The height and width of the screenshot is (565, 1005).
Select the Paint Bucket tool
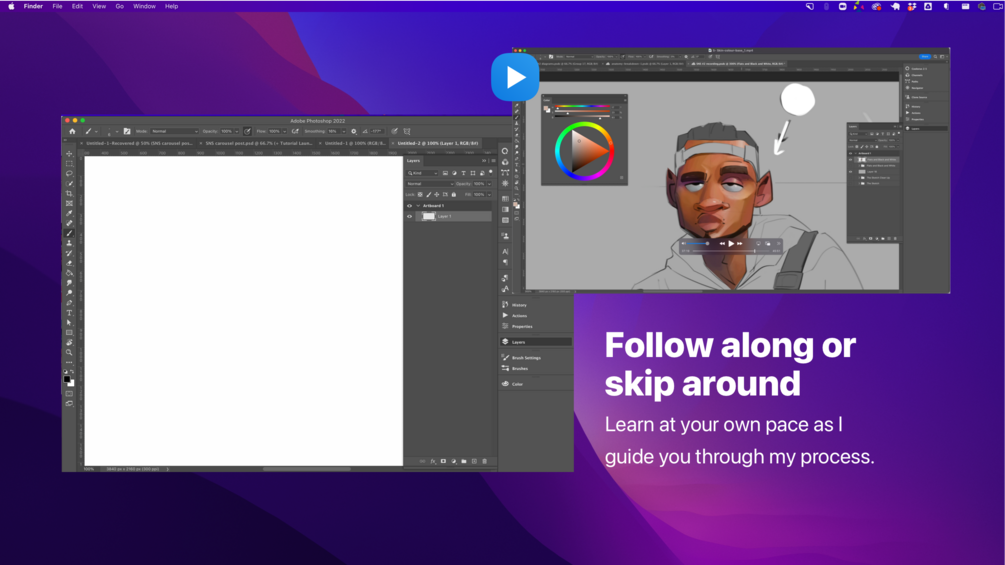click(69, 273)
